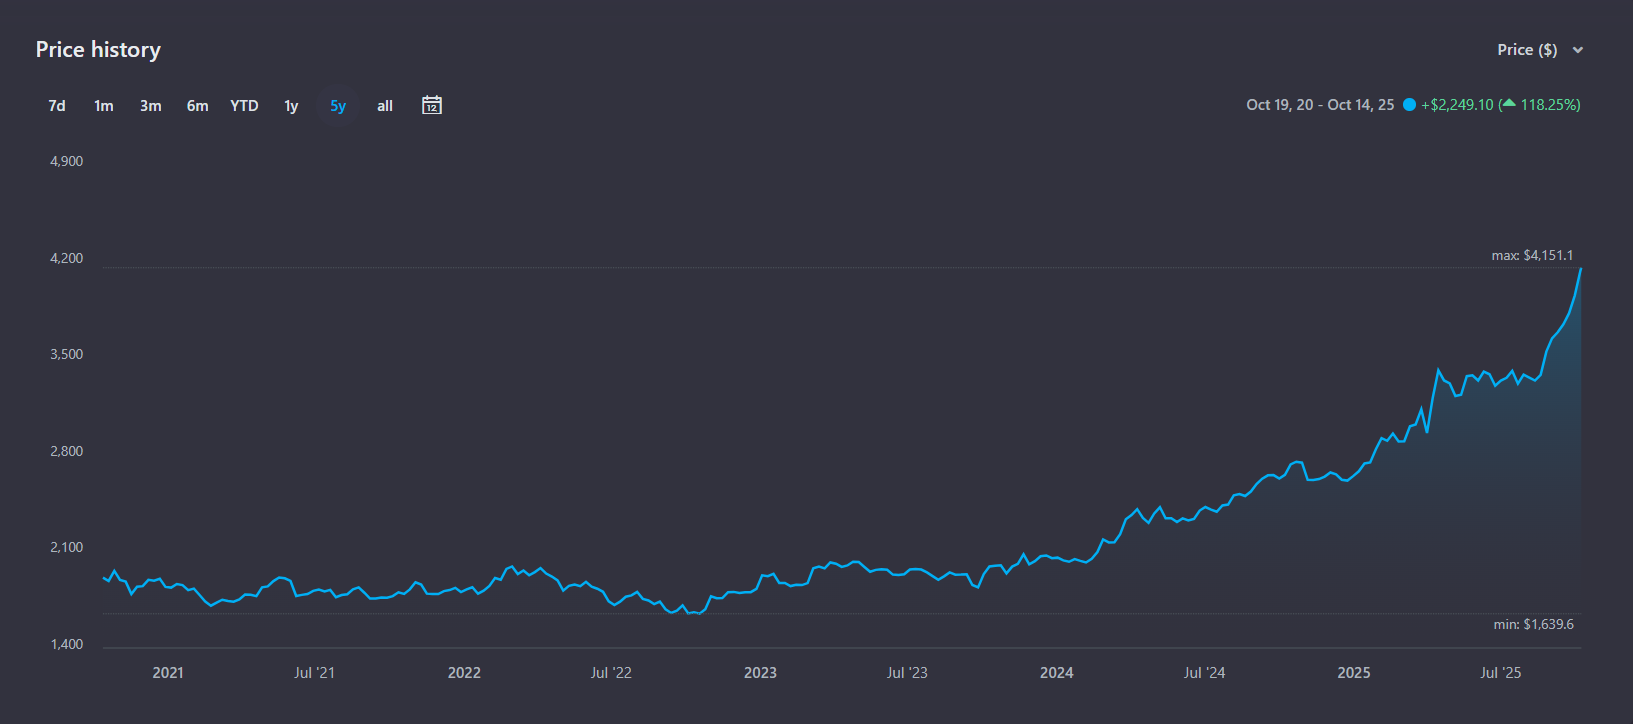Screen dimensions: 1633x724
Task: Show all-time price history
Action: pyautogui.click(x=385, y=106)
